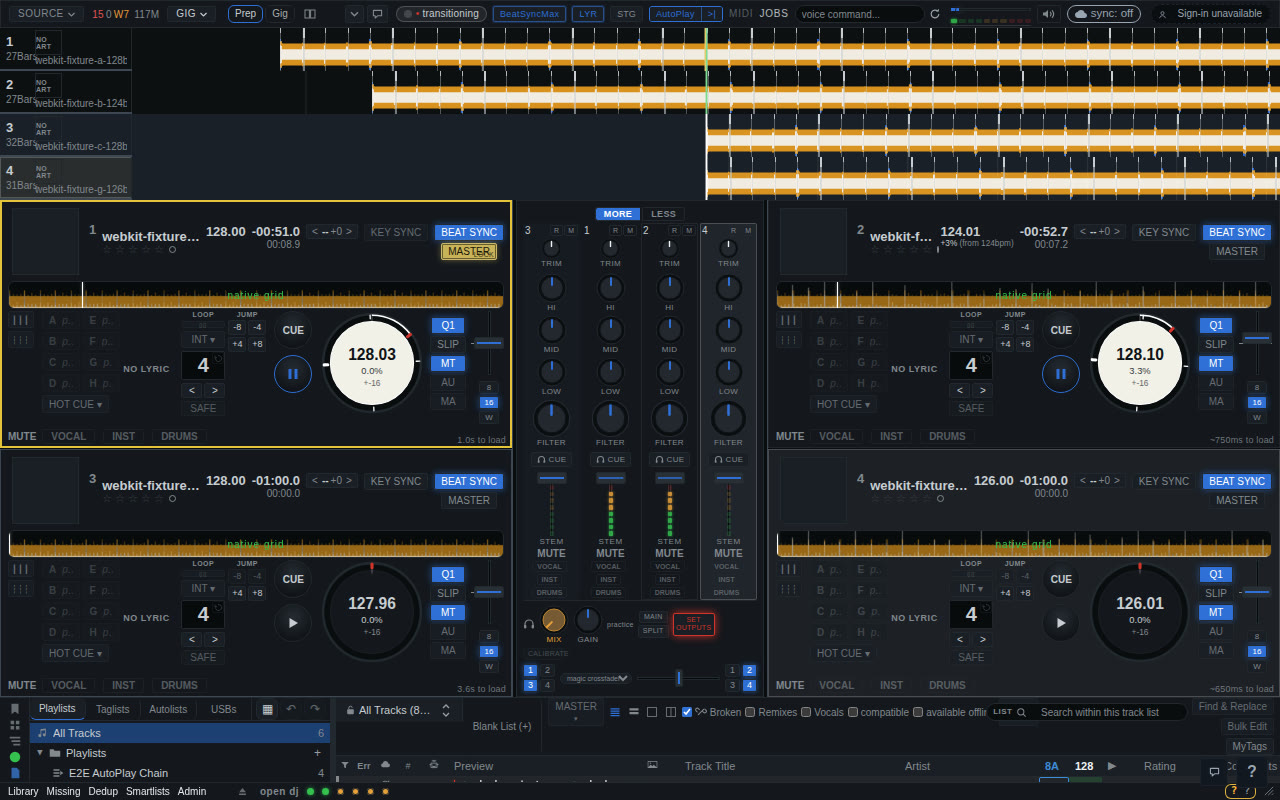Switch to Prep mode
The height and width of the screenshot is (800, 1280).
click(245, 14)
